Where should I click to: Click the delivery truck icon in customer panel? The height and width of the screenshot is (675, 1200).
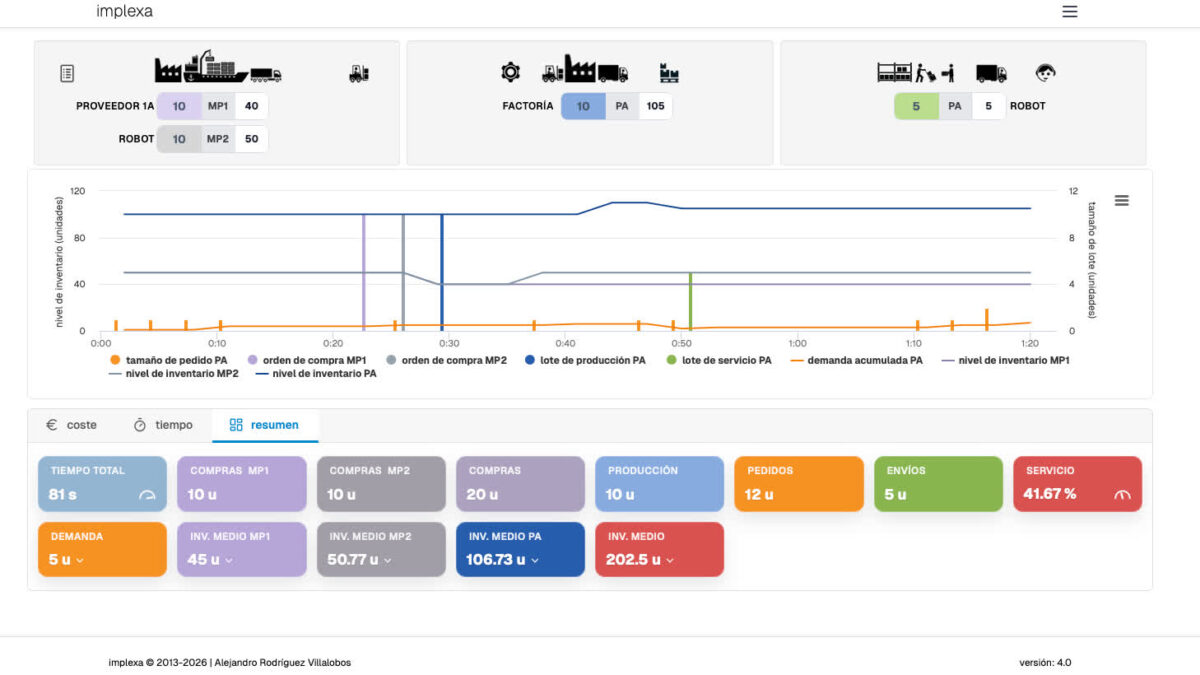click(x=991, y=73)
